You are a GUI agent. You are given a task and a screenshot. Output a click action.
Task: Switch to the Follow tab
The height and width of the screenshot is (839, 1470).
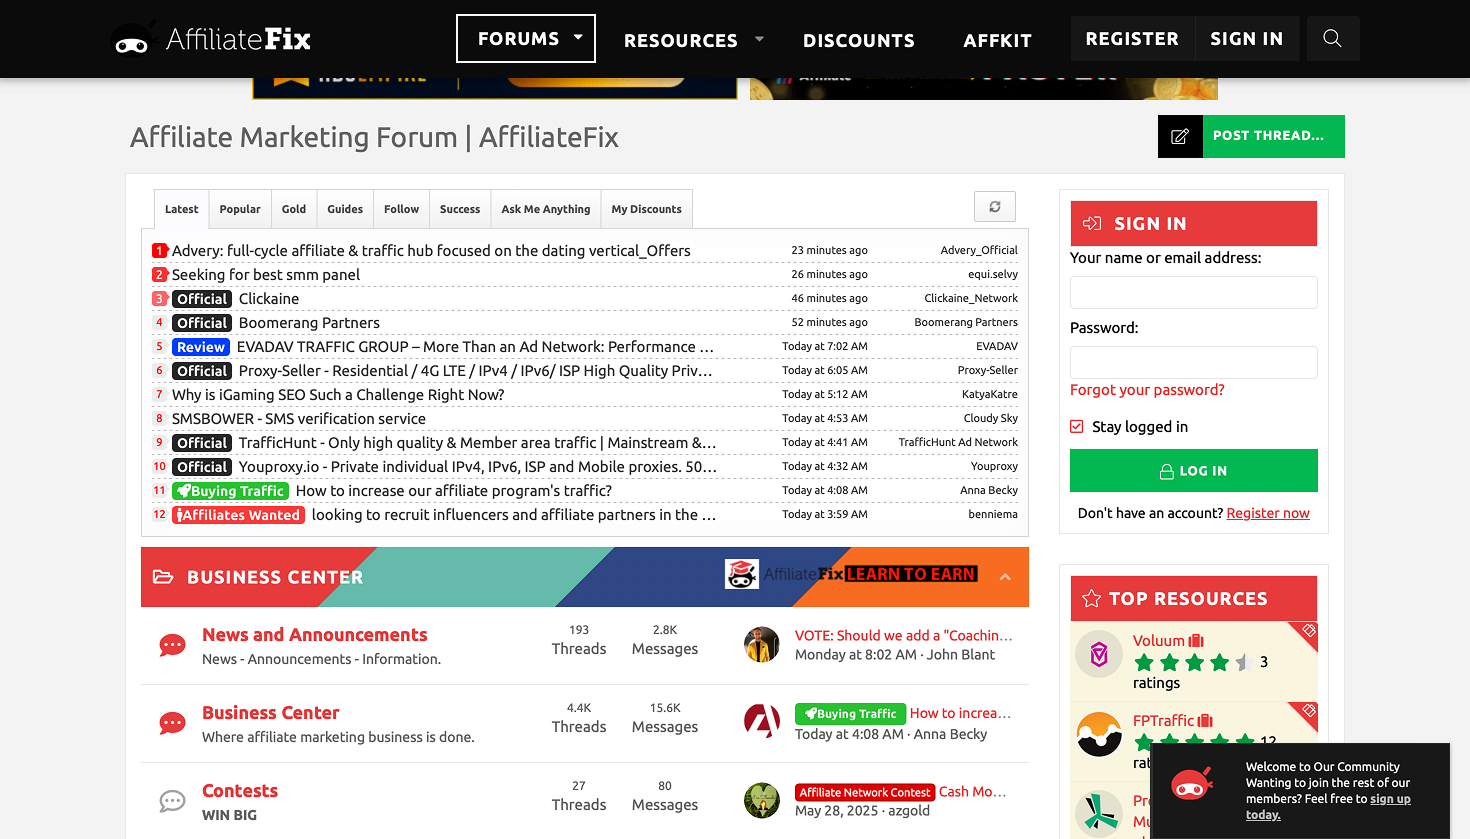point(401,209)
